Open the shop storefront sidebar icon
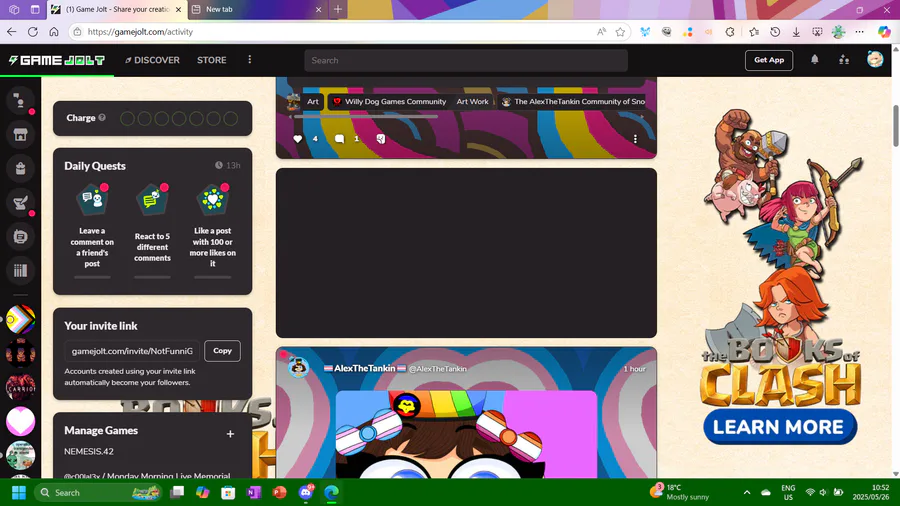900x506 pixels. pyautogui.click(x=20, y=135)
